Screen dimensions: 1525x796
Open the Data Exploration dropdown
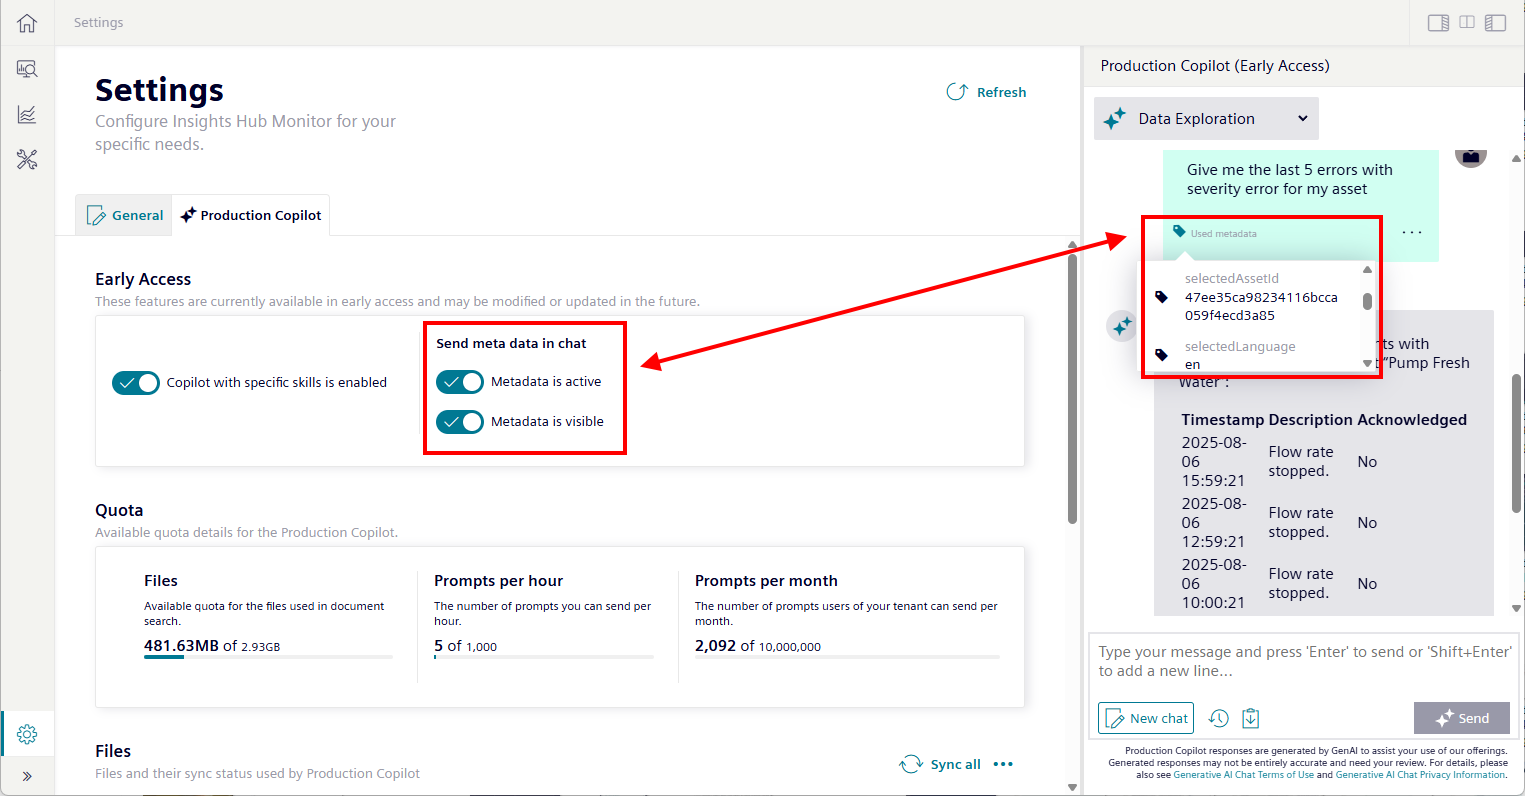[1206, 119]
